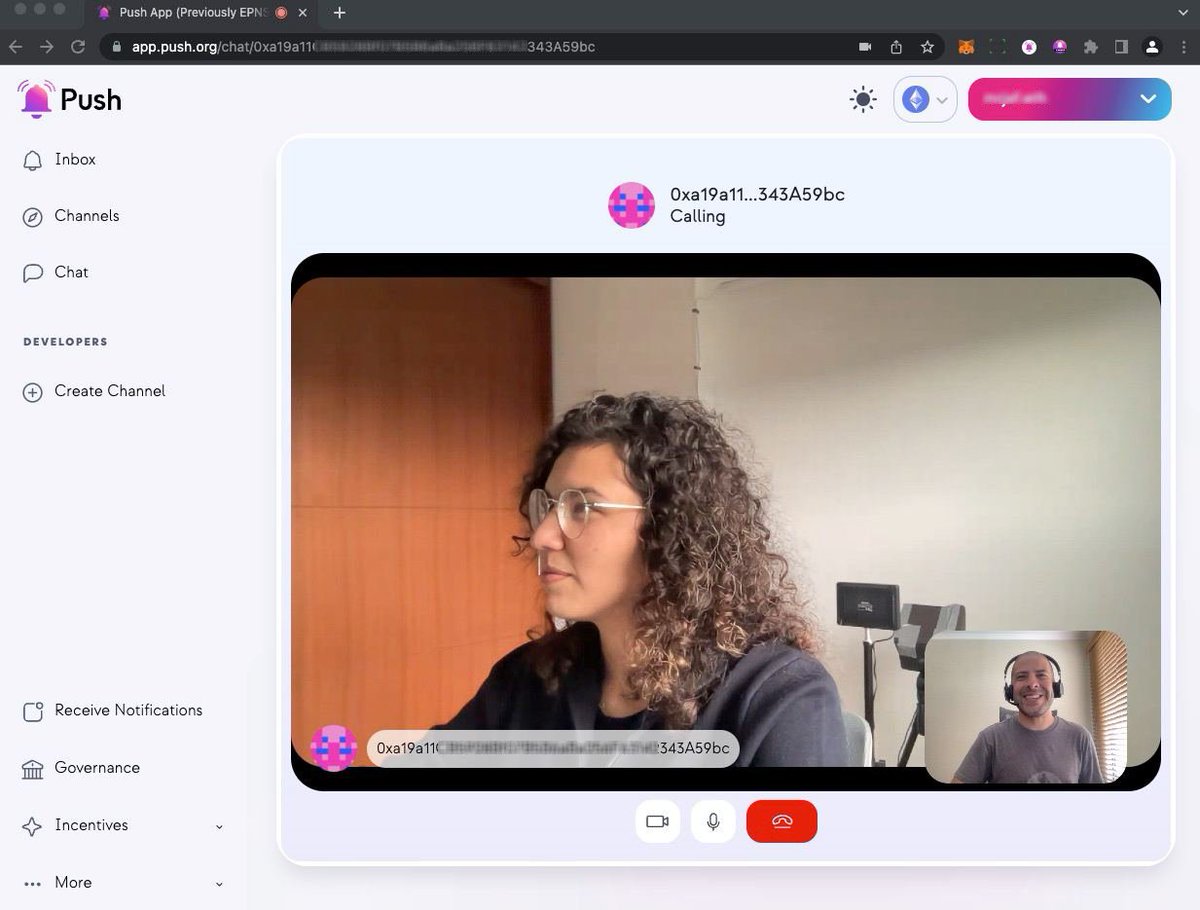Click the site lock icon
Image resolution: width=1200 pixels, height=910 pixels.
(x=117, y=47)
